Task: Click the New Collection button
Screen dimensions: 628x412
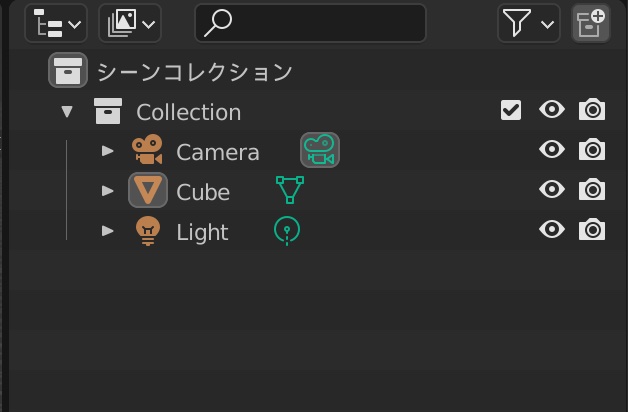Action: pos(590,23)
